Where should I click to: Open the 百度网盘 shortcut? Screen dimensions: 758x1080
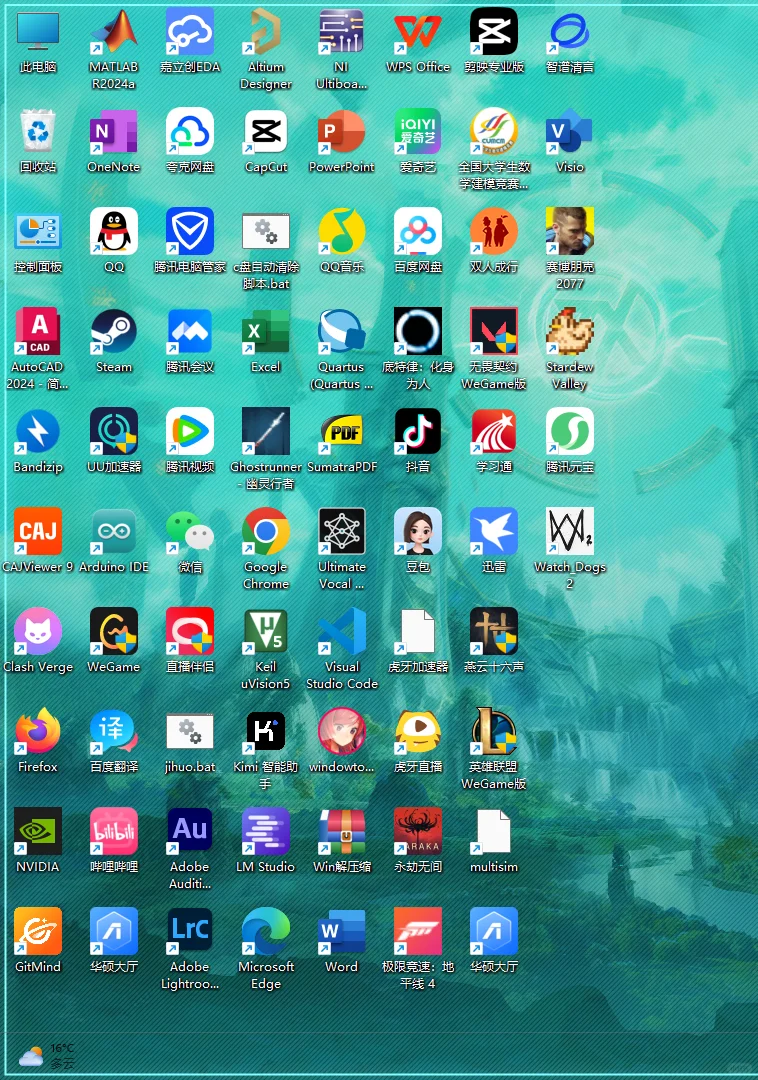pos(418,231)
